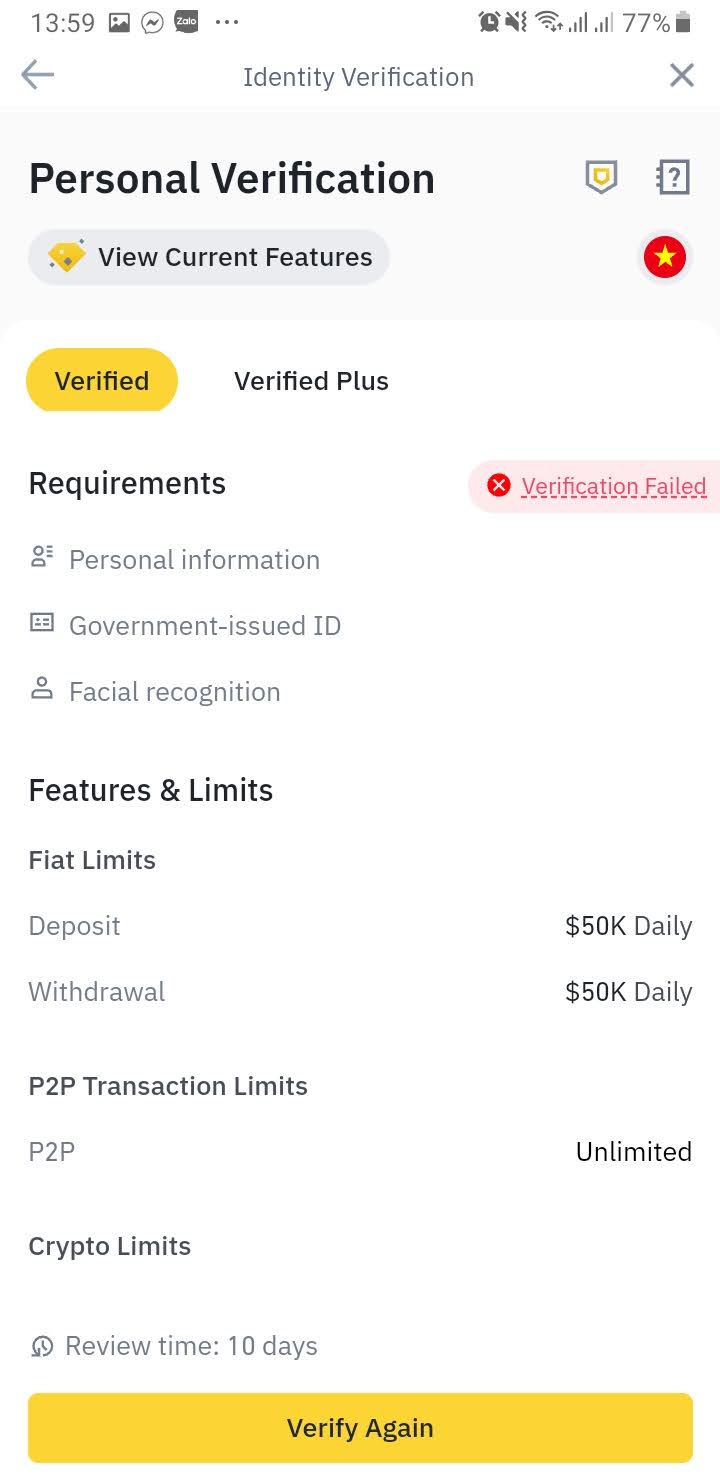Tap the Personal information requirement icon
Viewport: 720px width, 1480px height.
pyautogui.click(x=42, y=558)
